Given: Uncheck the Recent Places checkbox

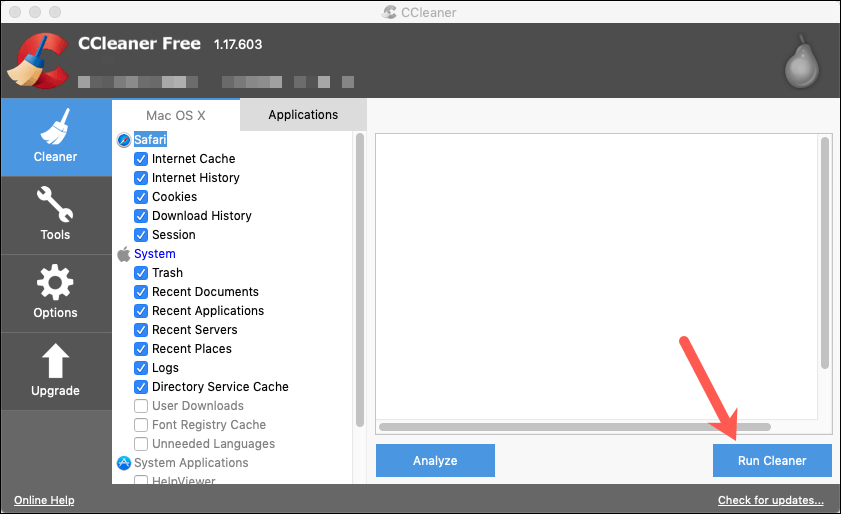Looking at the screenshot, I should point(141,349).
